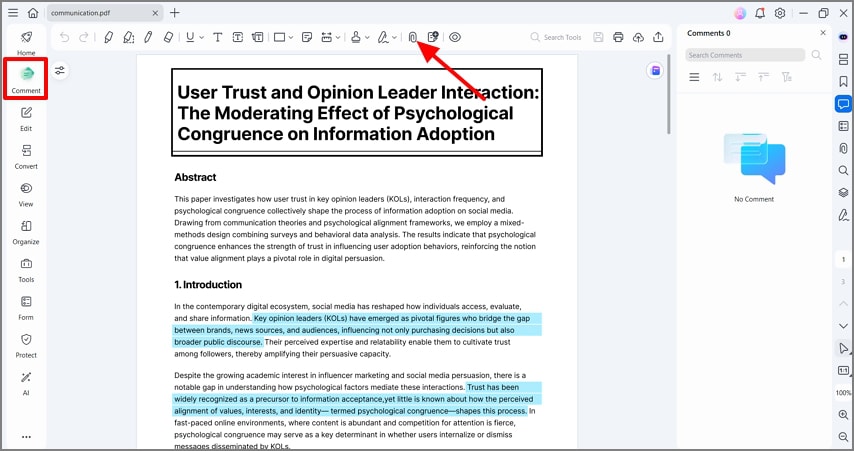Open the Home section in the sidebar
The width and height of the screenshot is (854, 451).
(x=26, y=42)
